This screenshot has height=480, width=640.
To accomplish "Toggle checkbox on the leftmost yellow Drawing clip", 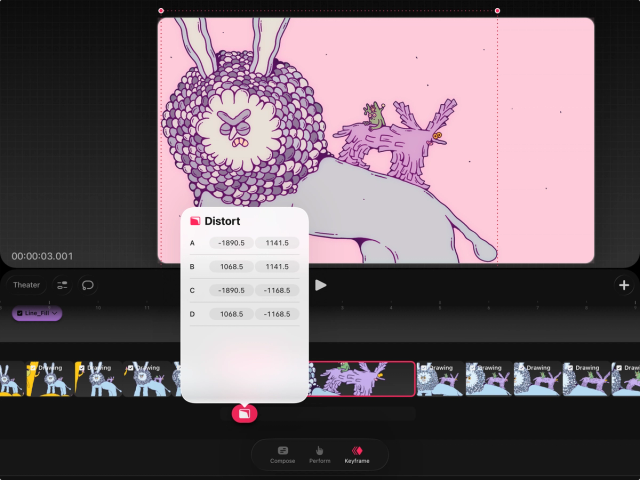I will click(x=33, y=368).
